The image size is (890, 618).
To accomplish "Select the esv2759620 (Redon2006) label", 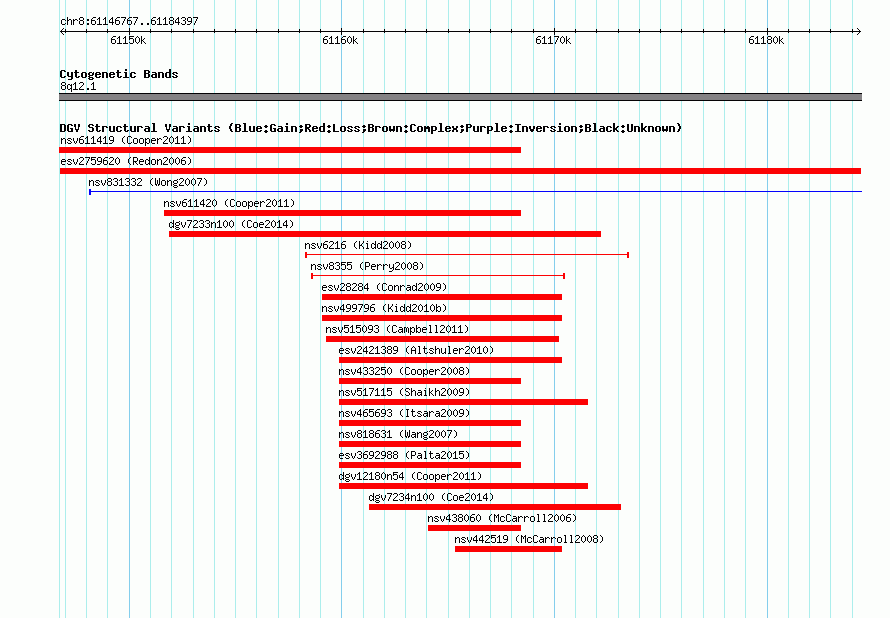I will (x=126, y=161).
